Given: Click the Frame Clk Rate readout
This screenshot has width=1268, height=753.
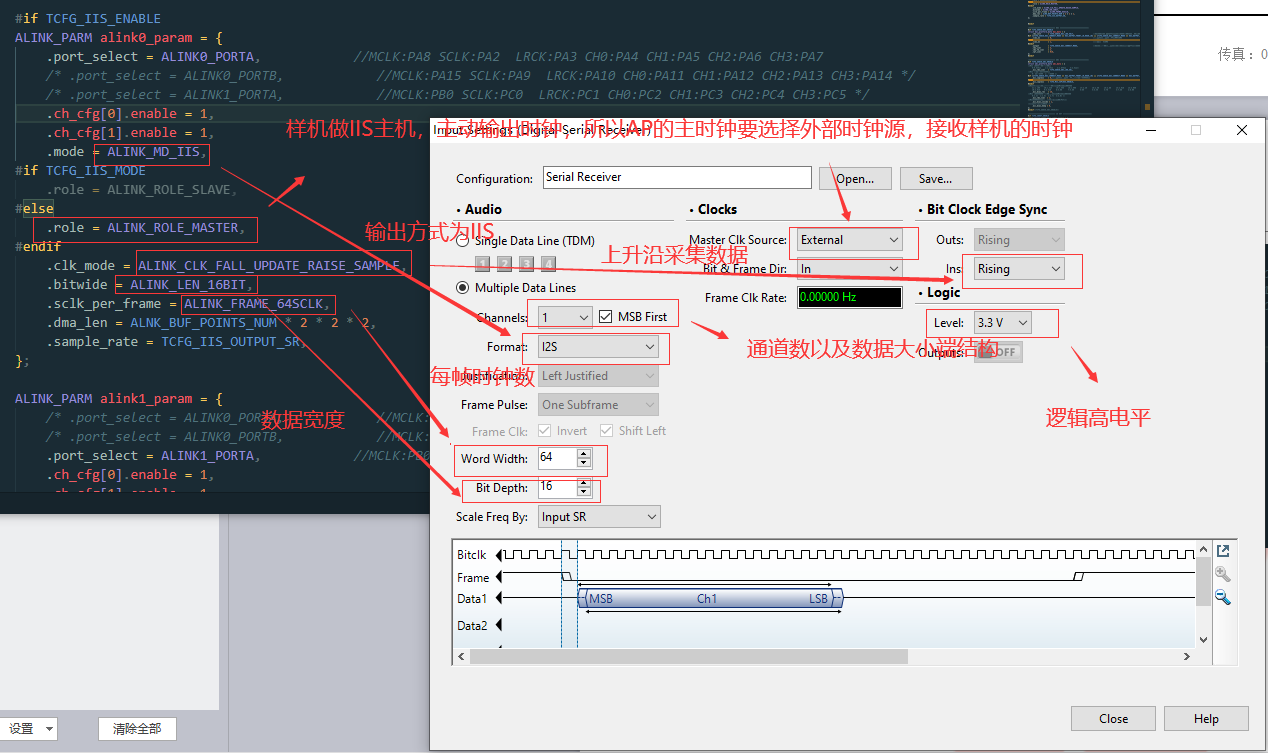Looking at the screenshot, I should [x=849, y=298].
